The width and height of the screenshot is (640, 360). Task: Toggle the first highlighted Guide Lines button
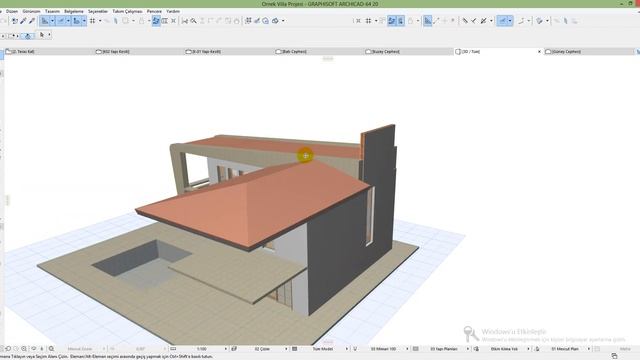tap(44, 21)
